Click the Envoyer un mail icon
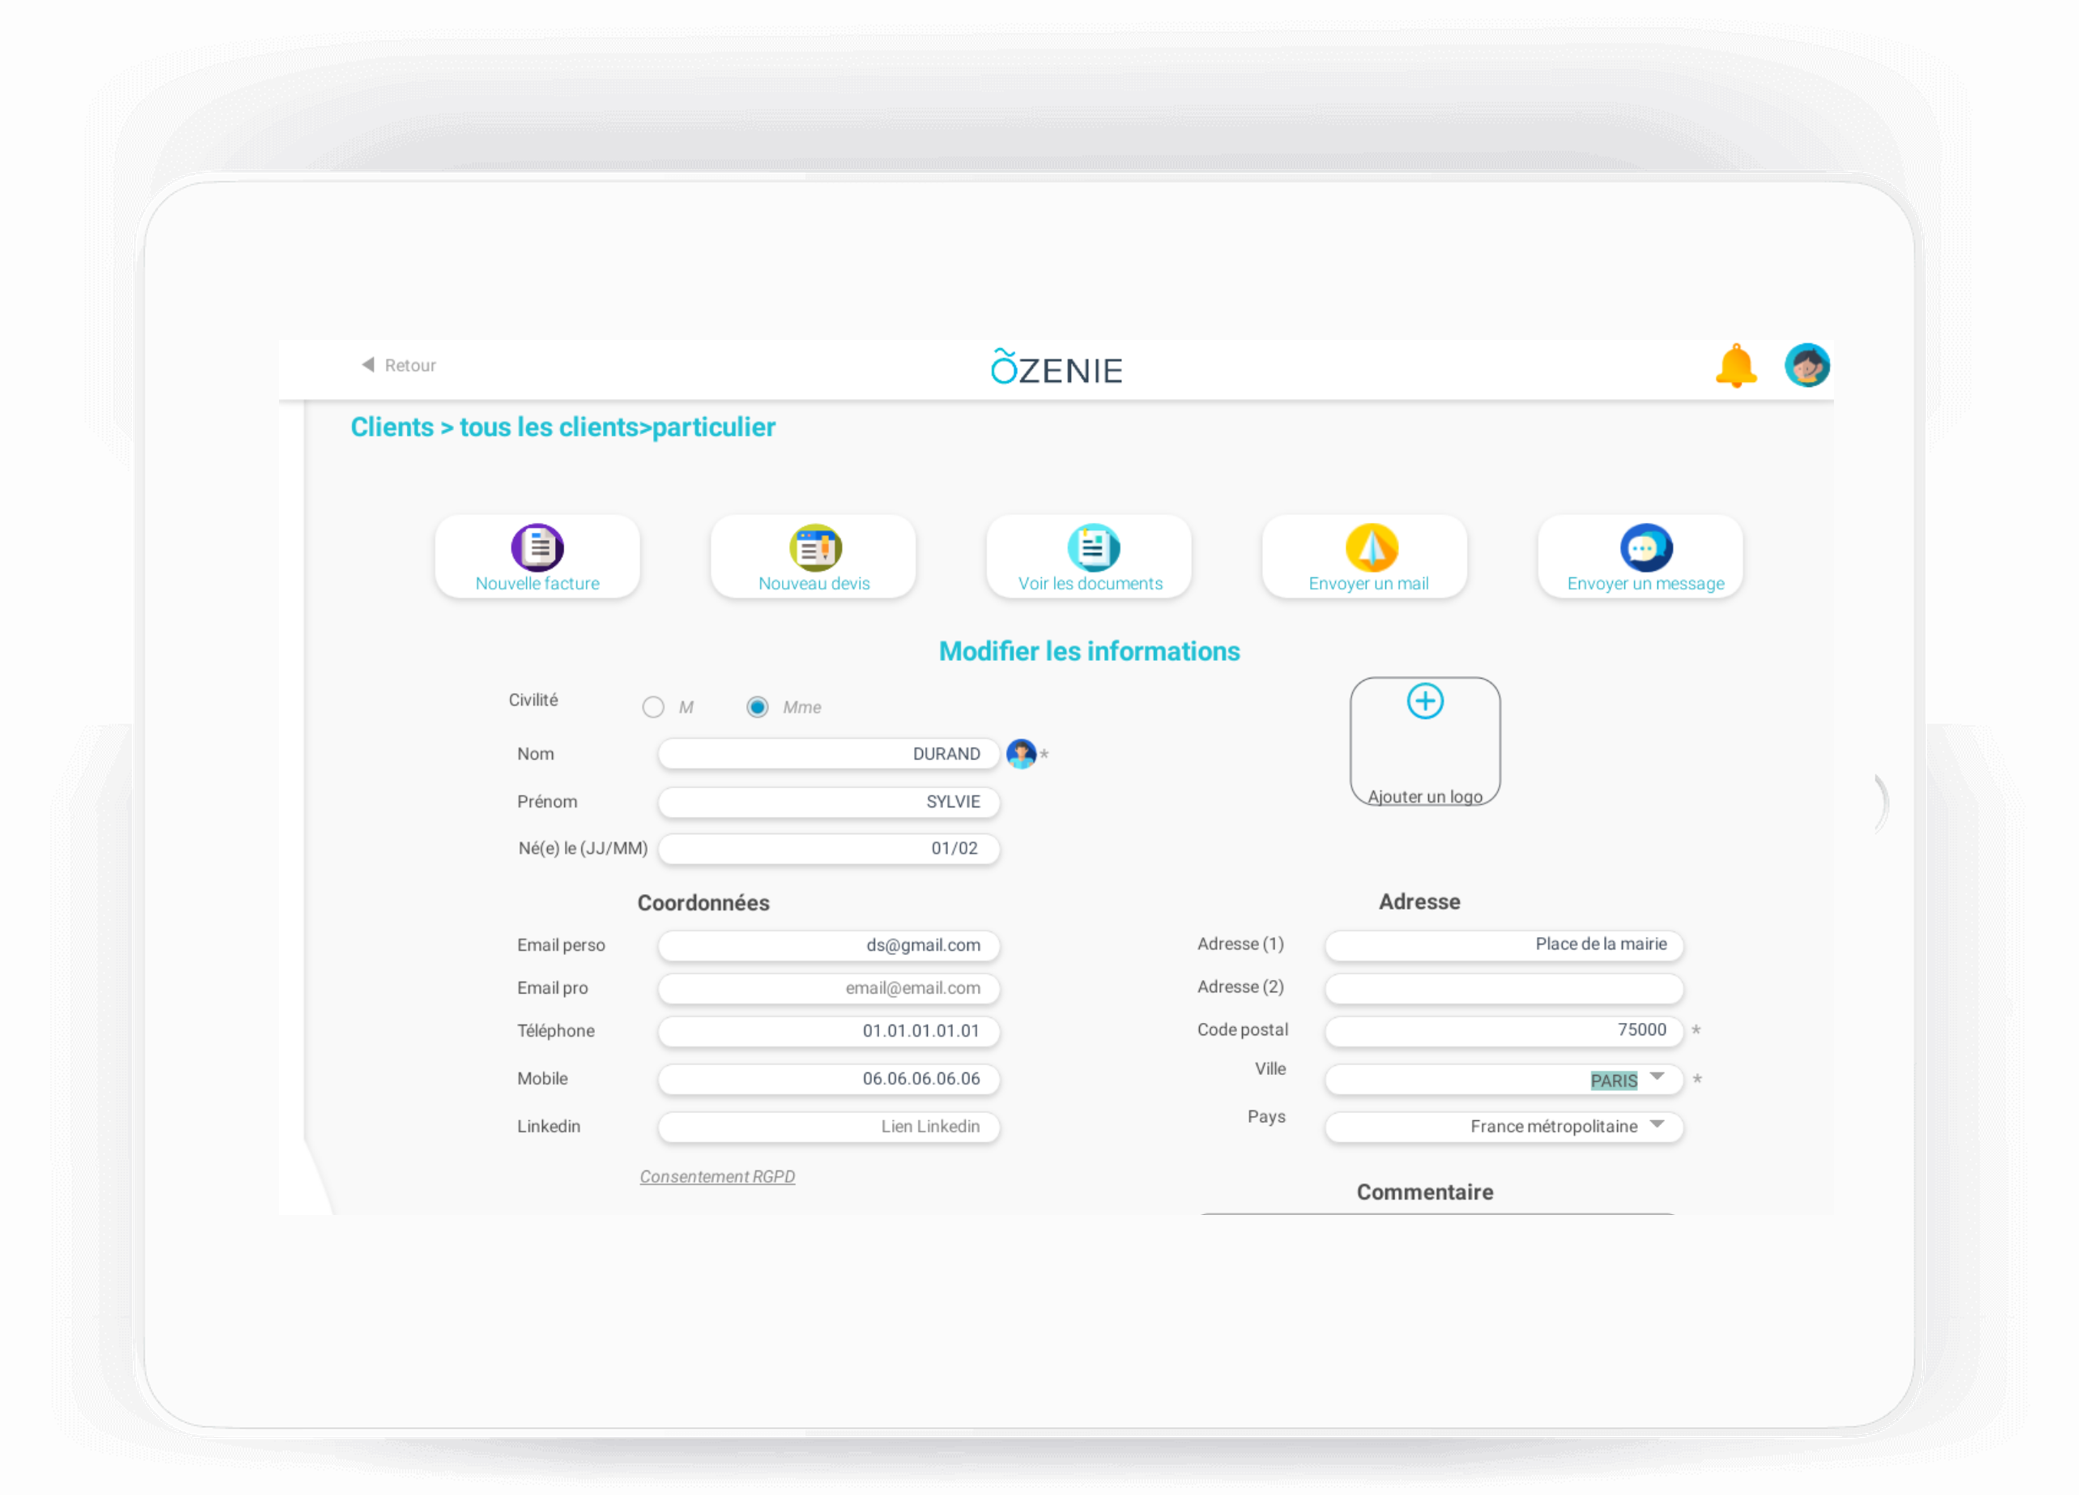Image resolution: width=2079 pixels, height=1495 pixels. pos(1370,547)
